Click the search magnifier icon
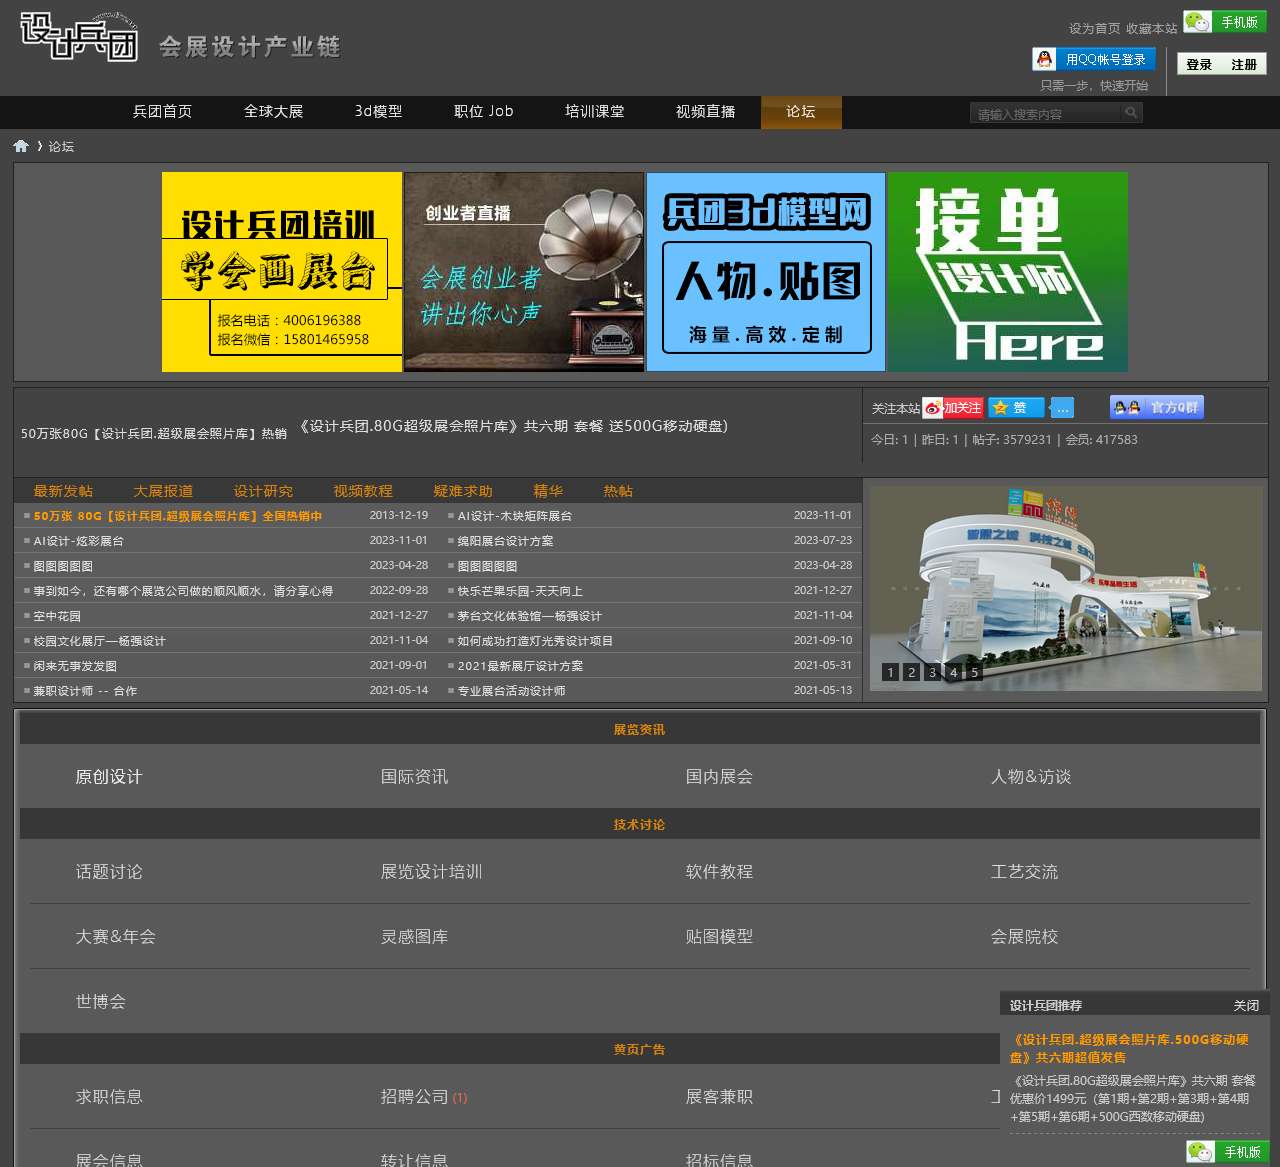This screenshot has height=1167, width=1280. coord(1131,113)
